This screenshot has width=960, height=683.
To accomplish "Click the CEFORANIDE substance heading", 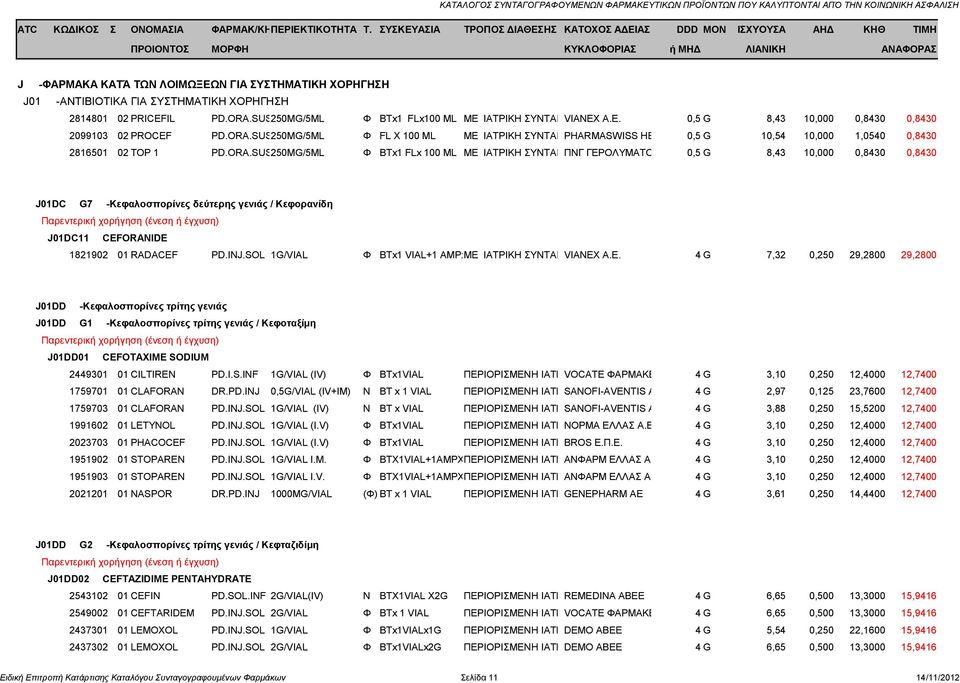I will 135,238.
